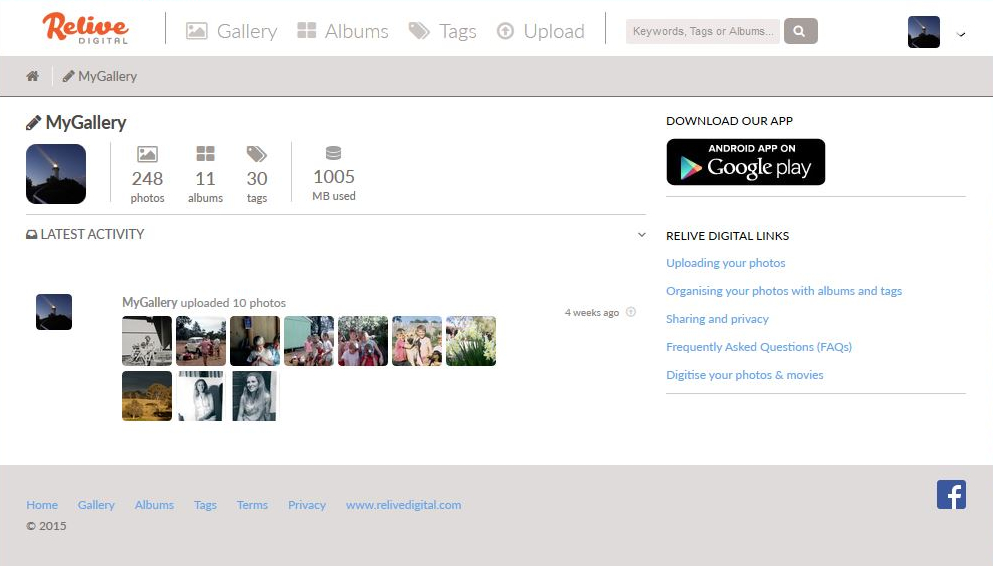Click the Albums footer link
Screen dimensions: 993x566
tap(154, 505)
